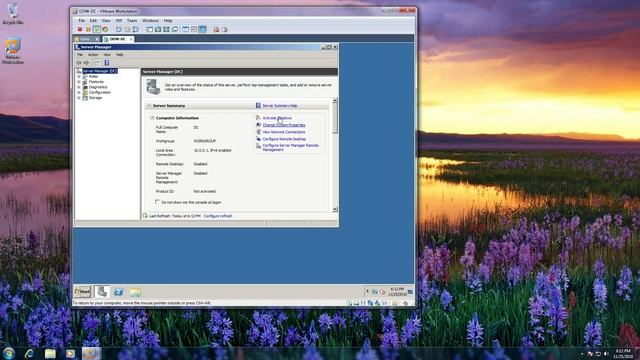Expand the Configuration tree node
The height and width of the screenshot is (360, 640).
pos(79,92)
